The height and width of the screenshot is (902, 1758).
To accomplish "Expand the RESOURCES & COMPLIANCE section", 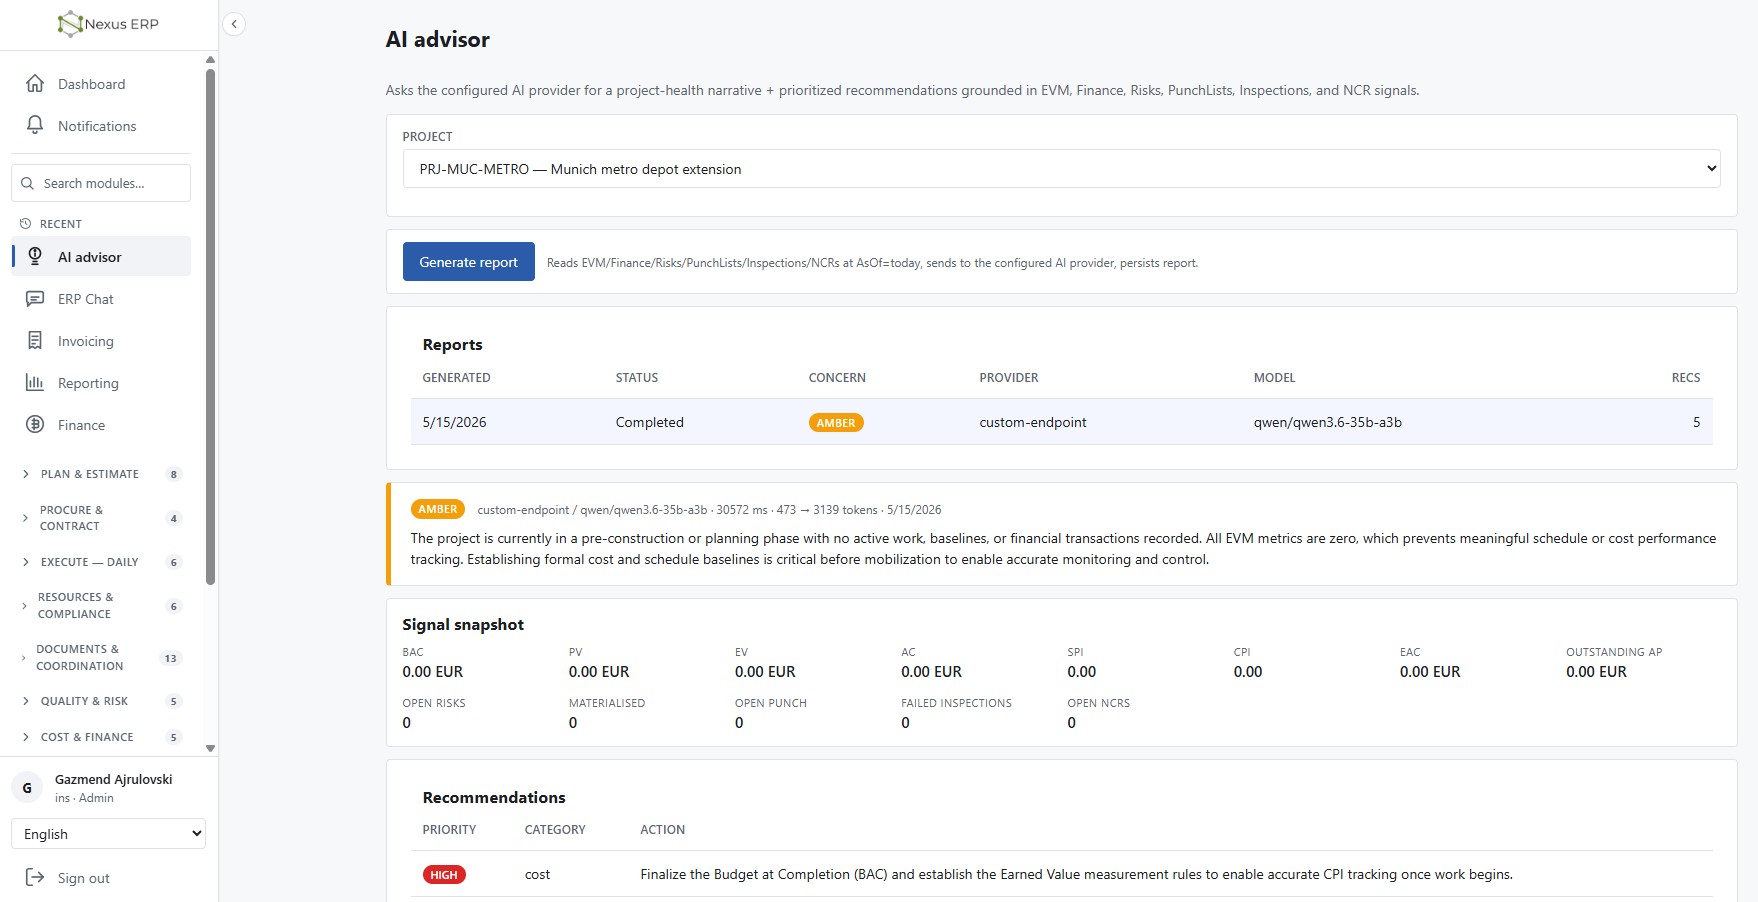I will [100, 606].
